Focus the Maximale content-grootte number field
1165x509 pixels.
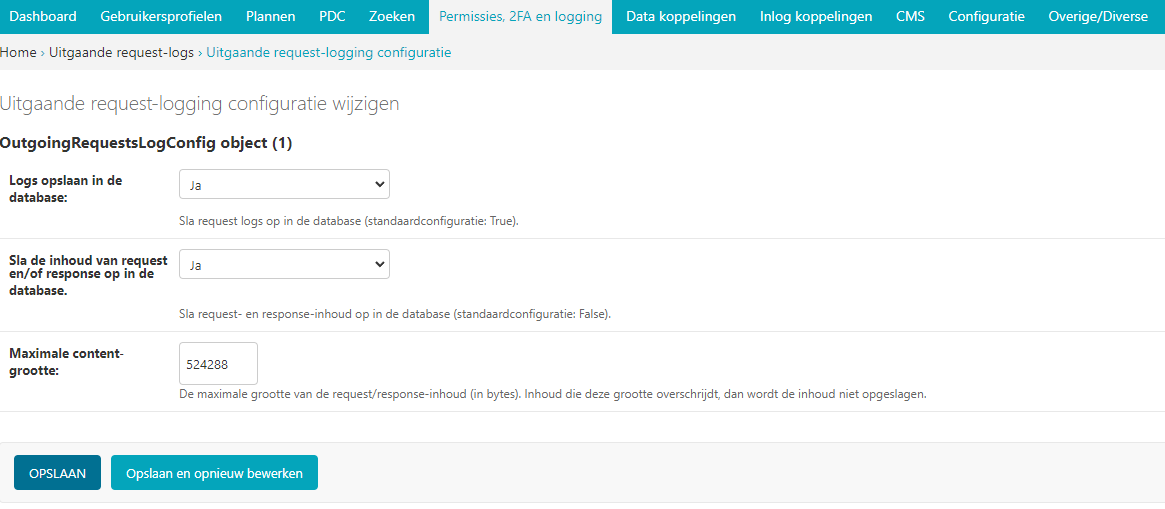click(218, 364)
